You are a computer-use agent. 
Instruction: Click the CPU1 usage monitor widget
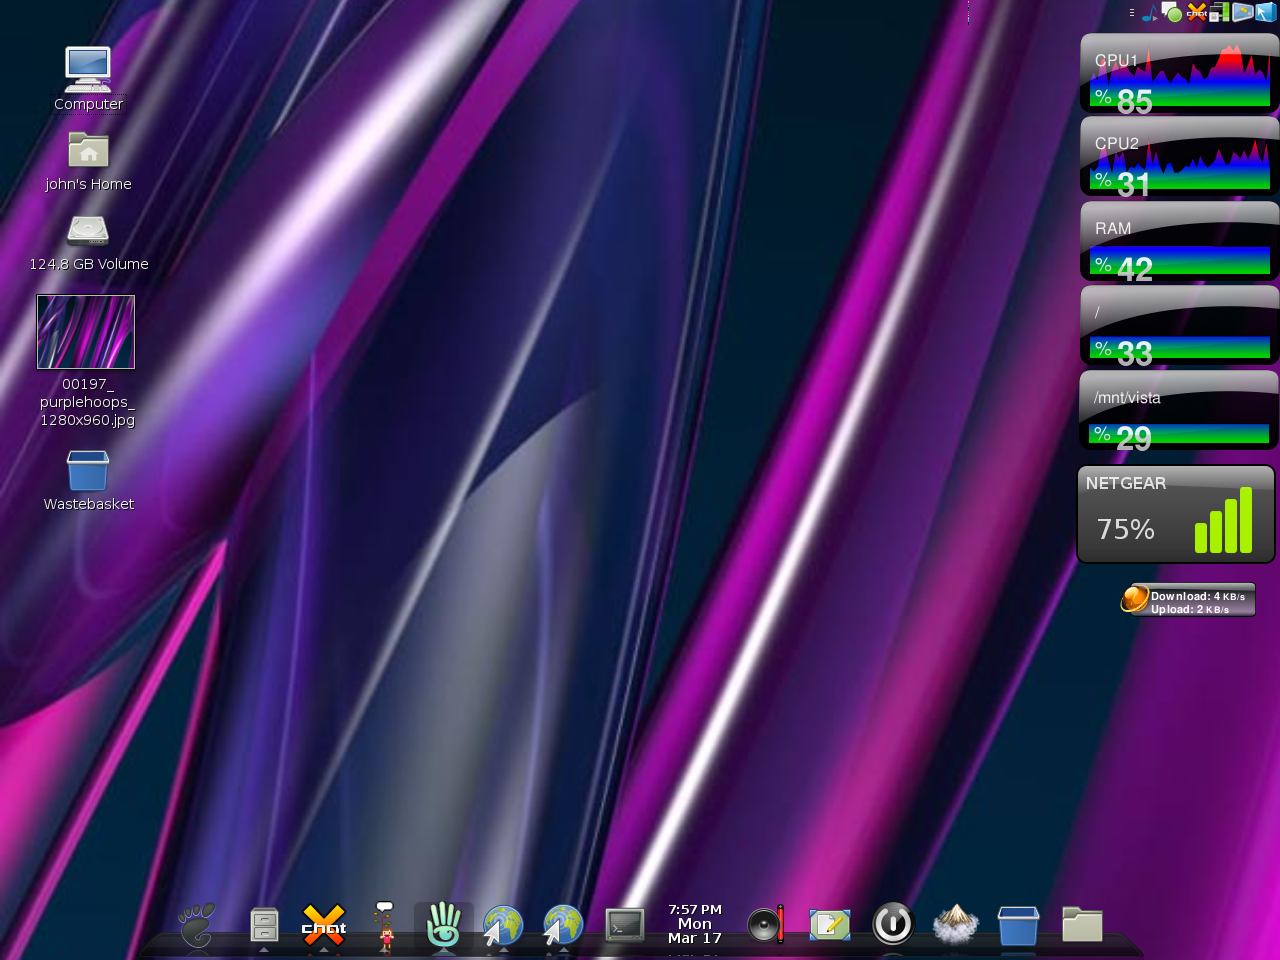point(1179,74)
